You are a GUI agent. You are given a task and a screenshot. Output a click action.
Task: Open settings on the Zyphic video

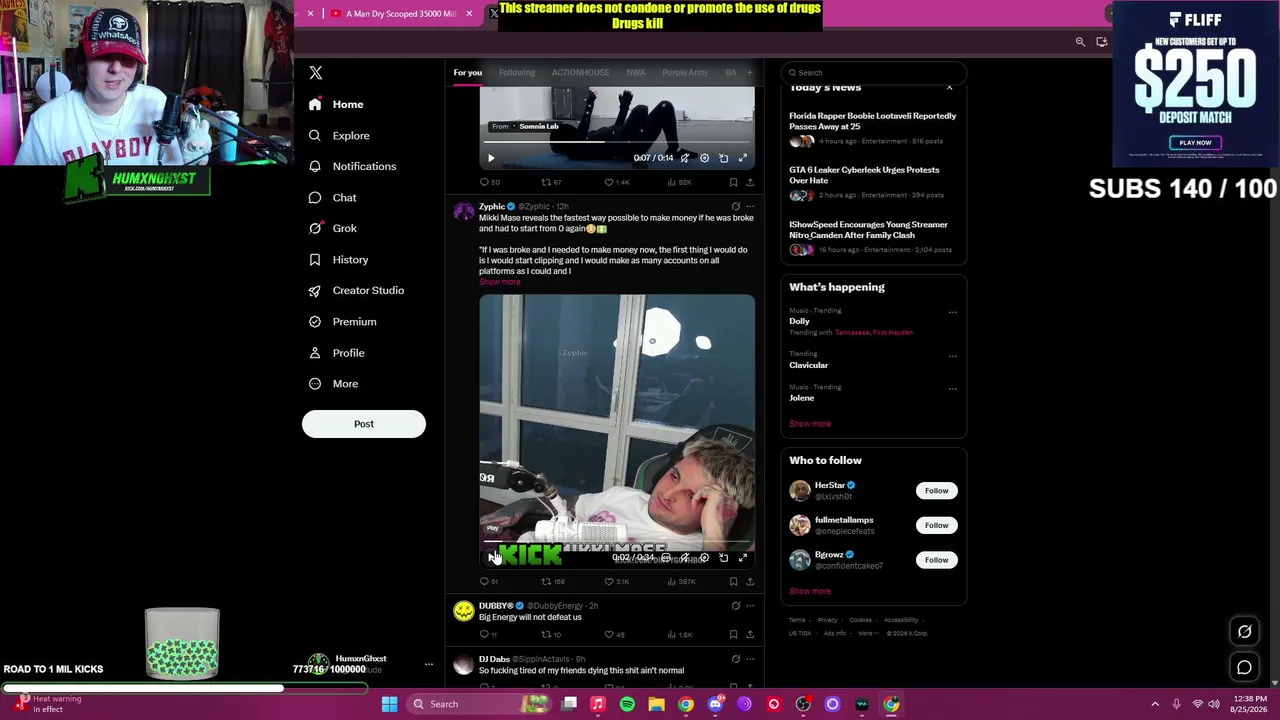(704, 557)
